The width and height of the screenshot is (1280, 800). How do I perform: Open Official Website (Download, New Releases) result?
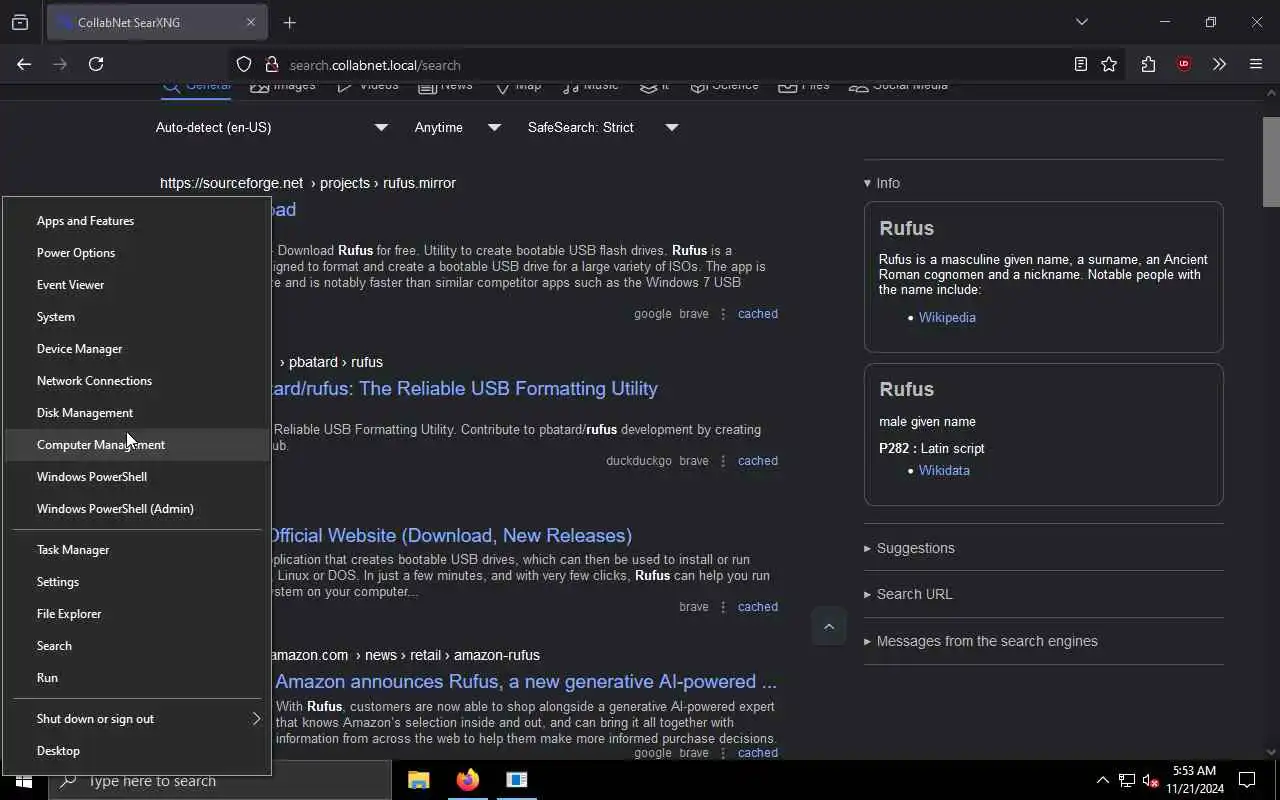(452, 535)
